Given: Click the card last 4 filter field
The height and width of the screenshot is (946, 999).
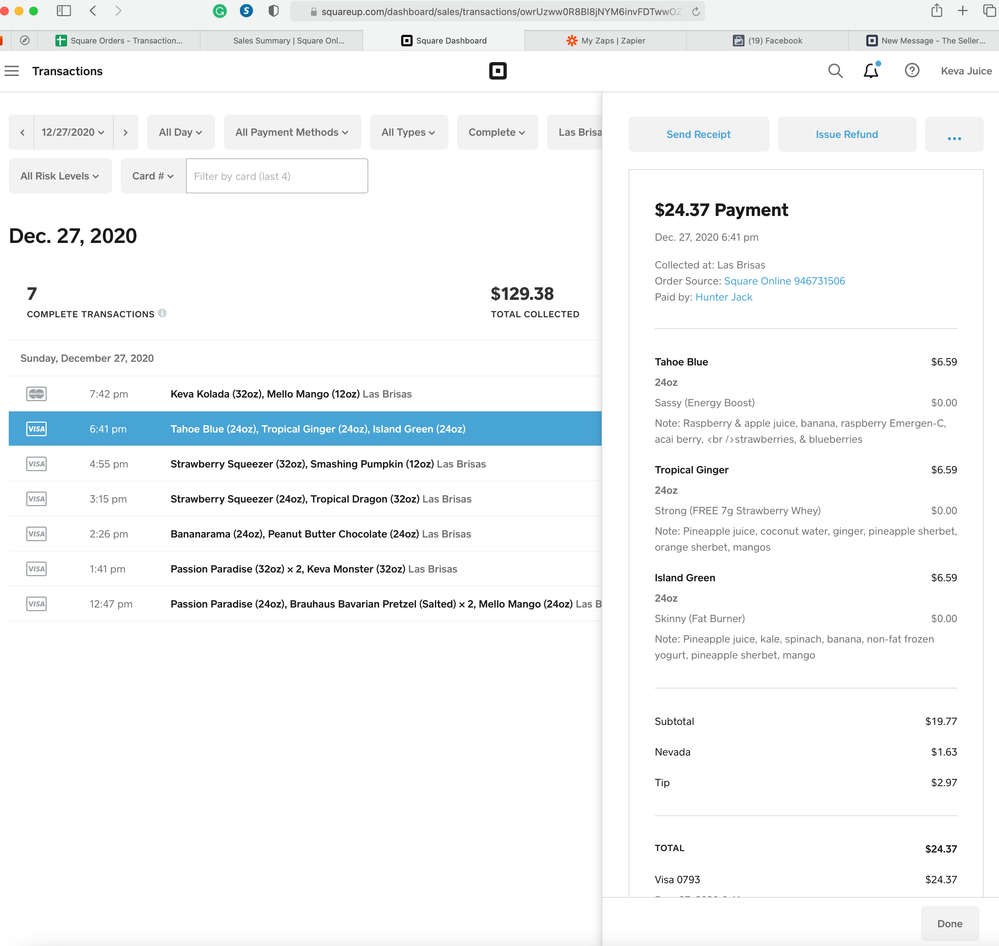Looking at the screenshot, I should (x=277, y=176).
